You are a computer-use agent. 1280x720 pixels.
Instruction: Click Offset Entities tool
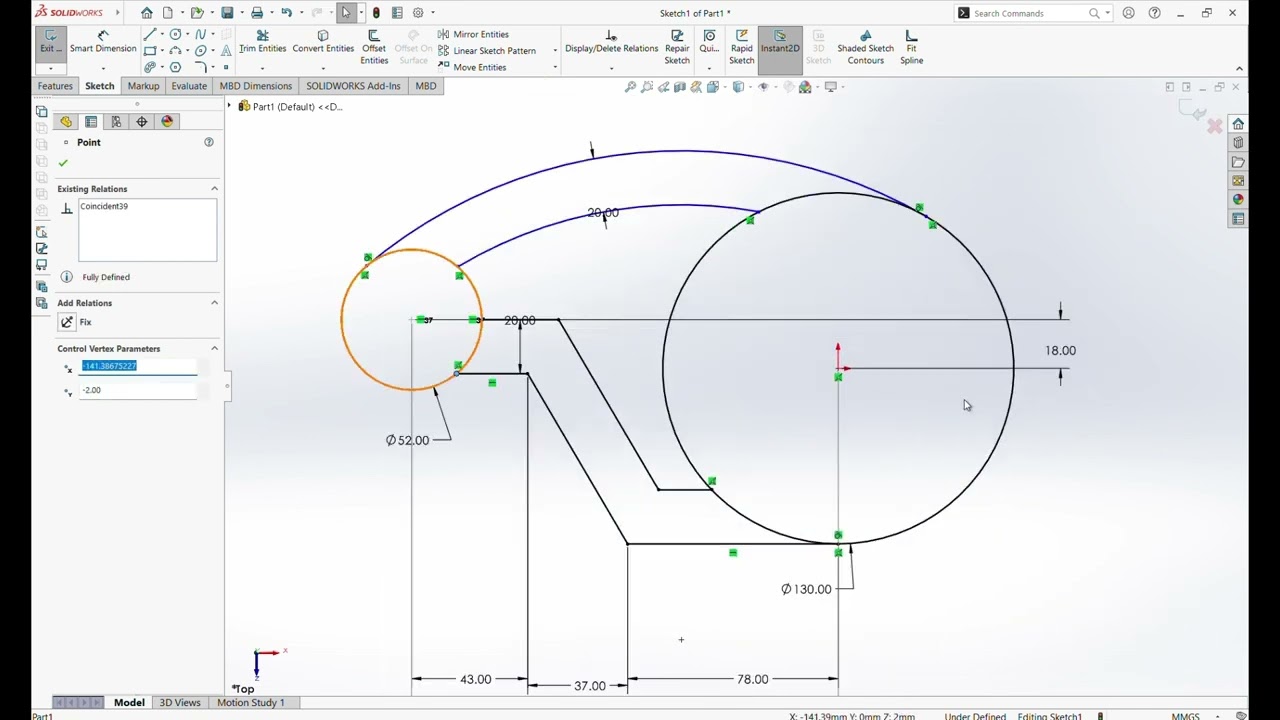pos(374,47)
